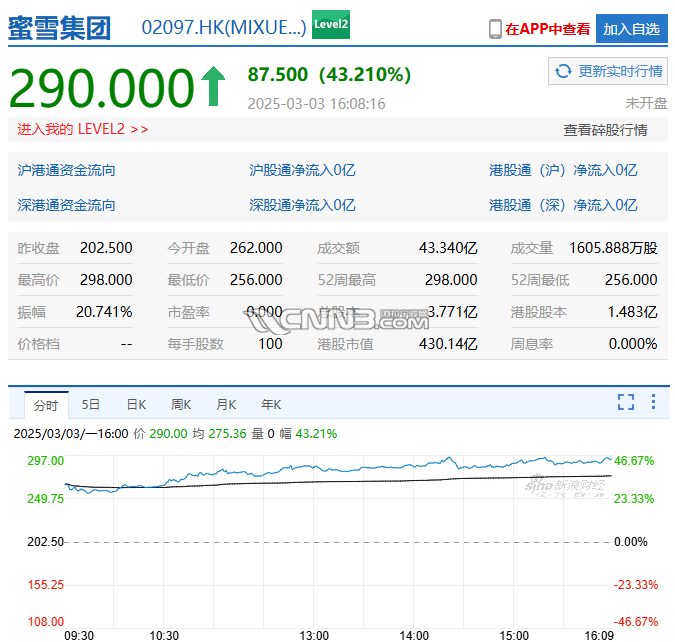
Task: Click 52周最低 value 256.000
Action: coord(631,280)
